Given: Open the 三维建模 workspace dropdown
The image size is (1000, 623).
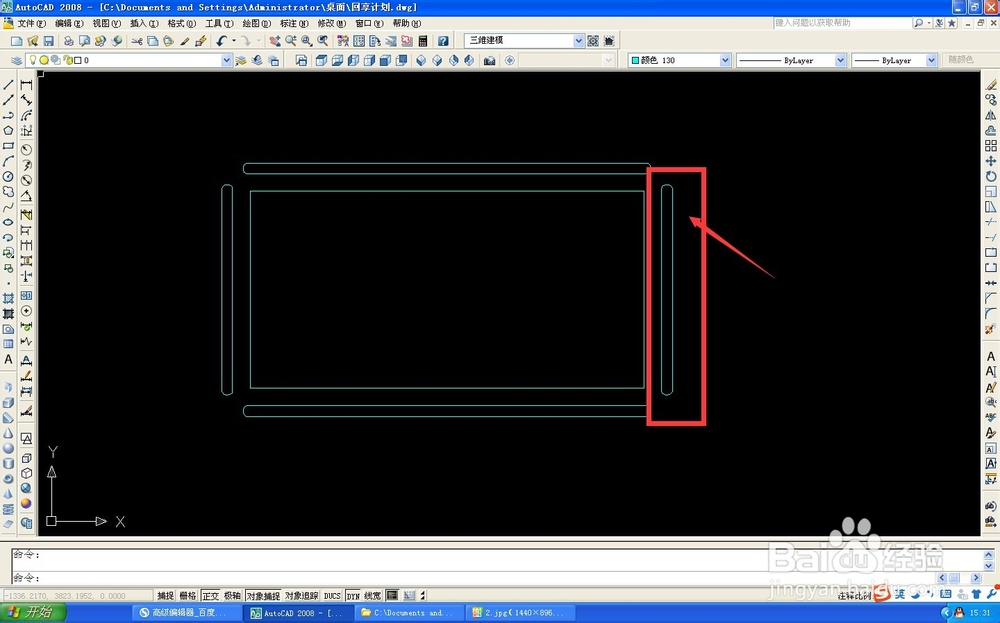Looking at the screenshot, I should click(578, 40).
